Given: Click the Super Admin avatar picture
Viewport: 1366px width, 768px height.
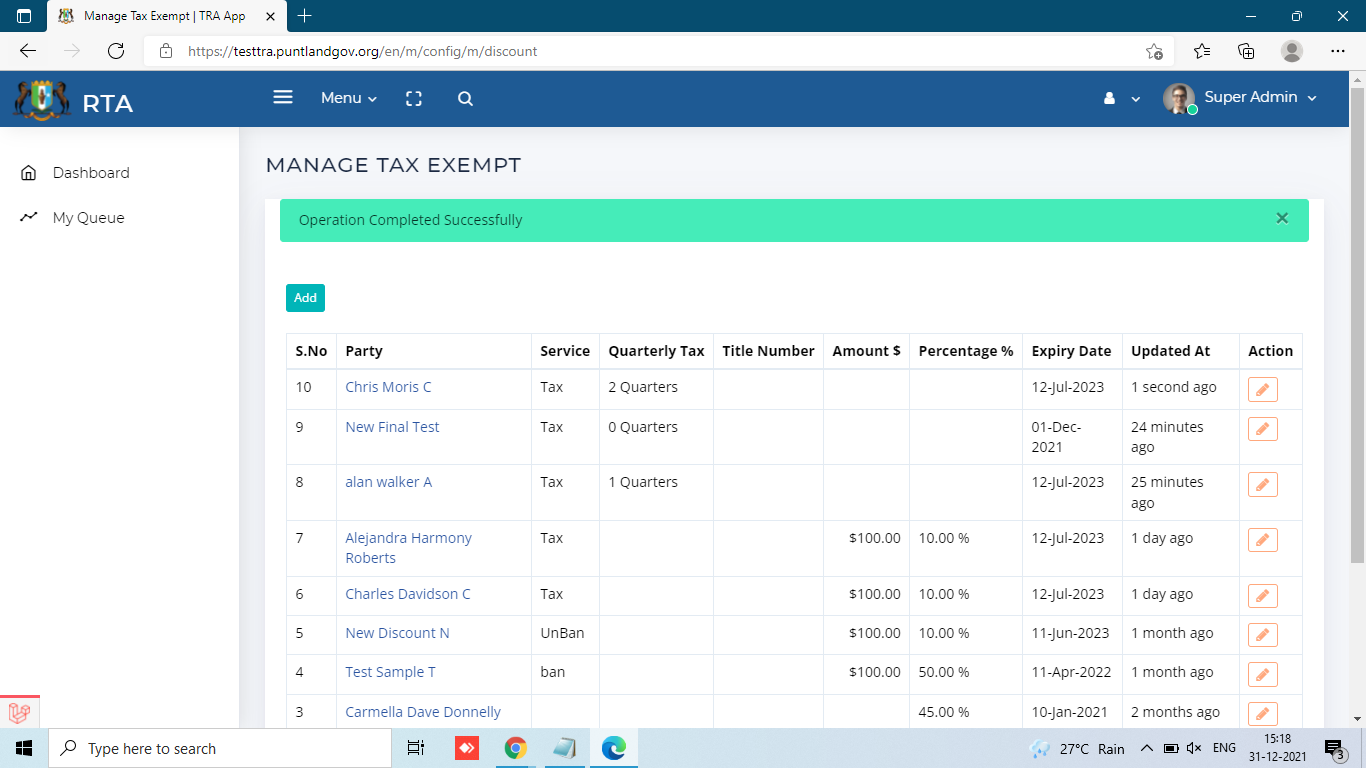Looking at the screenshot, I should tap(1179, 98).
